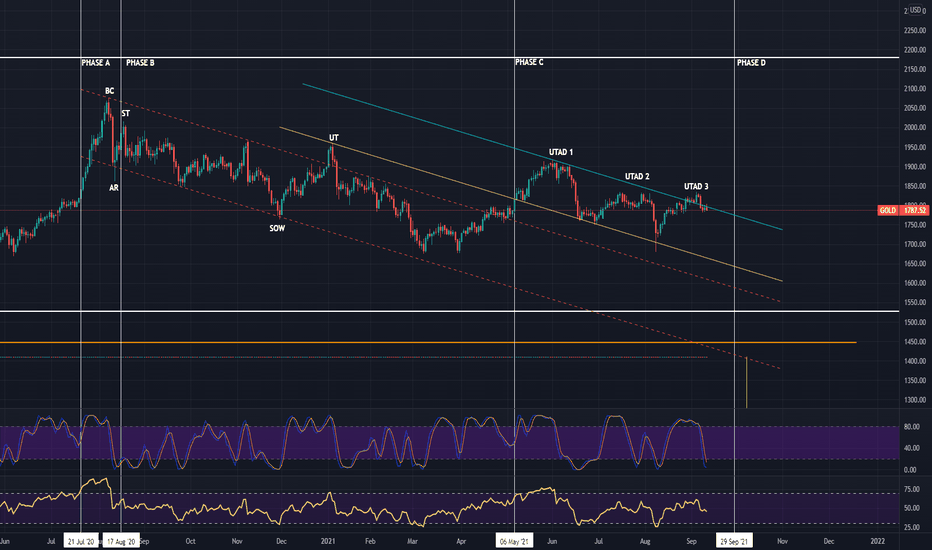The width and height of the screenshot is (932, 550).
Task: Select the UTAD 2 label
Action: 637,177
